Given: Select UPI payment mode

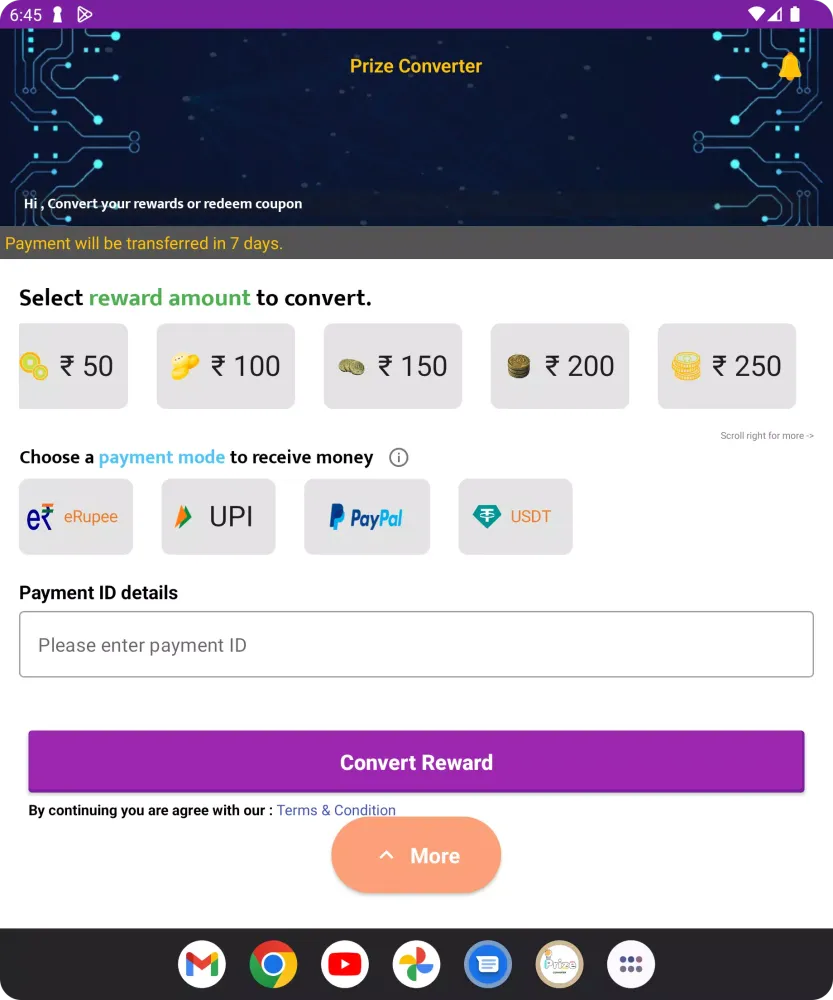Looking at the screenshot, I should pyautogui.click(x=218, y=517).
